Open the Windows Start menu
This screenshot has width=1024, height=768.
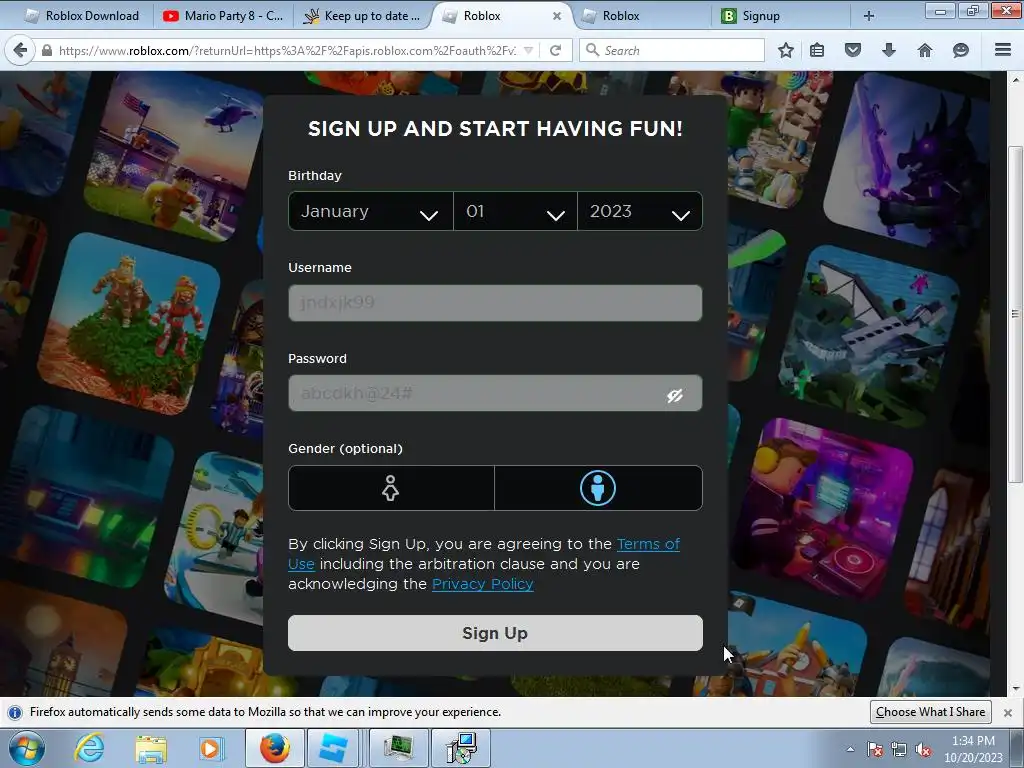(x=27, y=748)
